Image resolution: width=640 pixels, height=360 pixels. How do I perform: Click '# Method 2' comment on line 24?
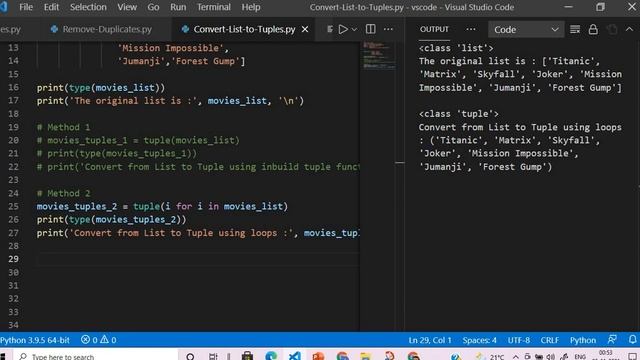[x=63, y=193]
